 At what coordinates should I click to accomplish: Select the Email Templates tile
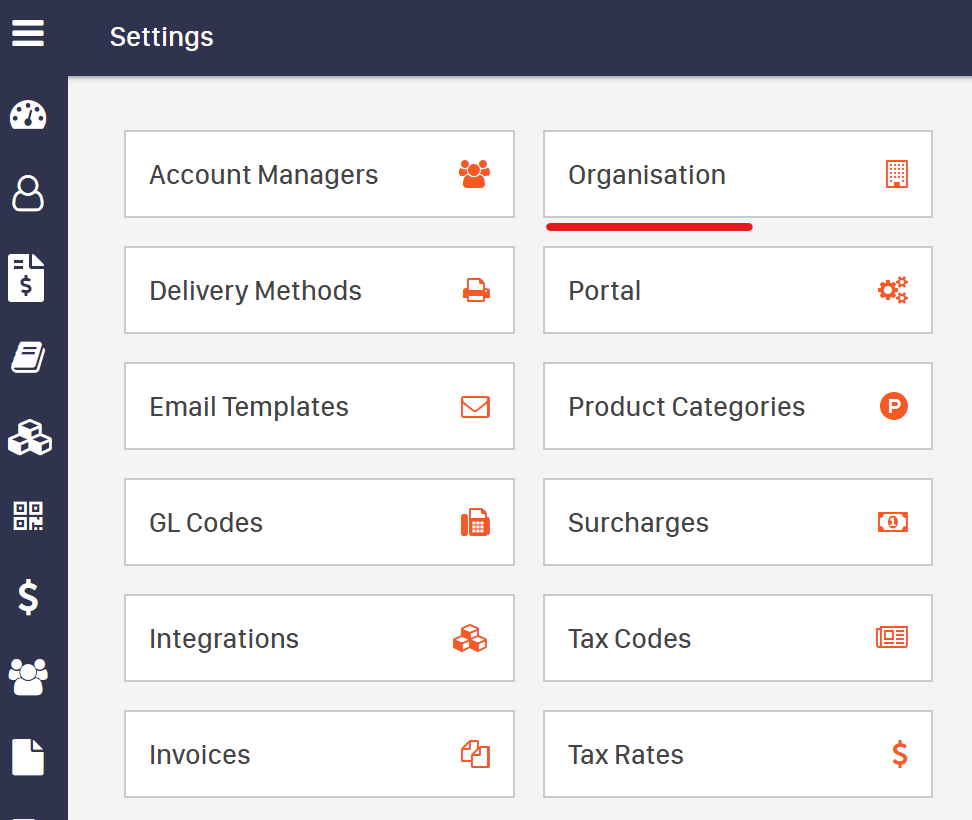pos(319,406)
